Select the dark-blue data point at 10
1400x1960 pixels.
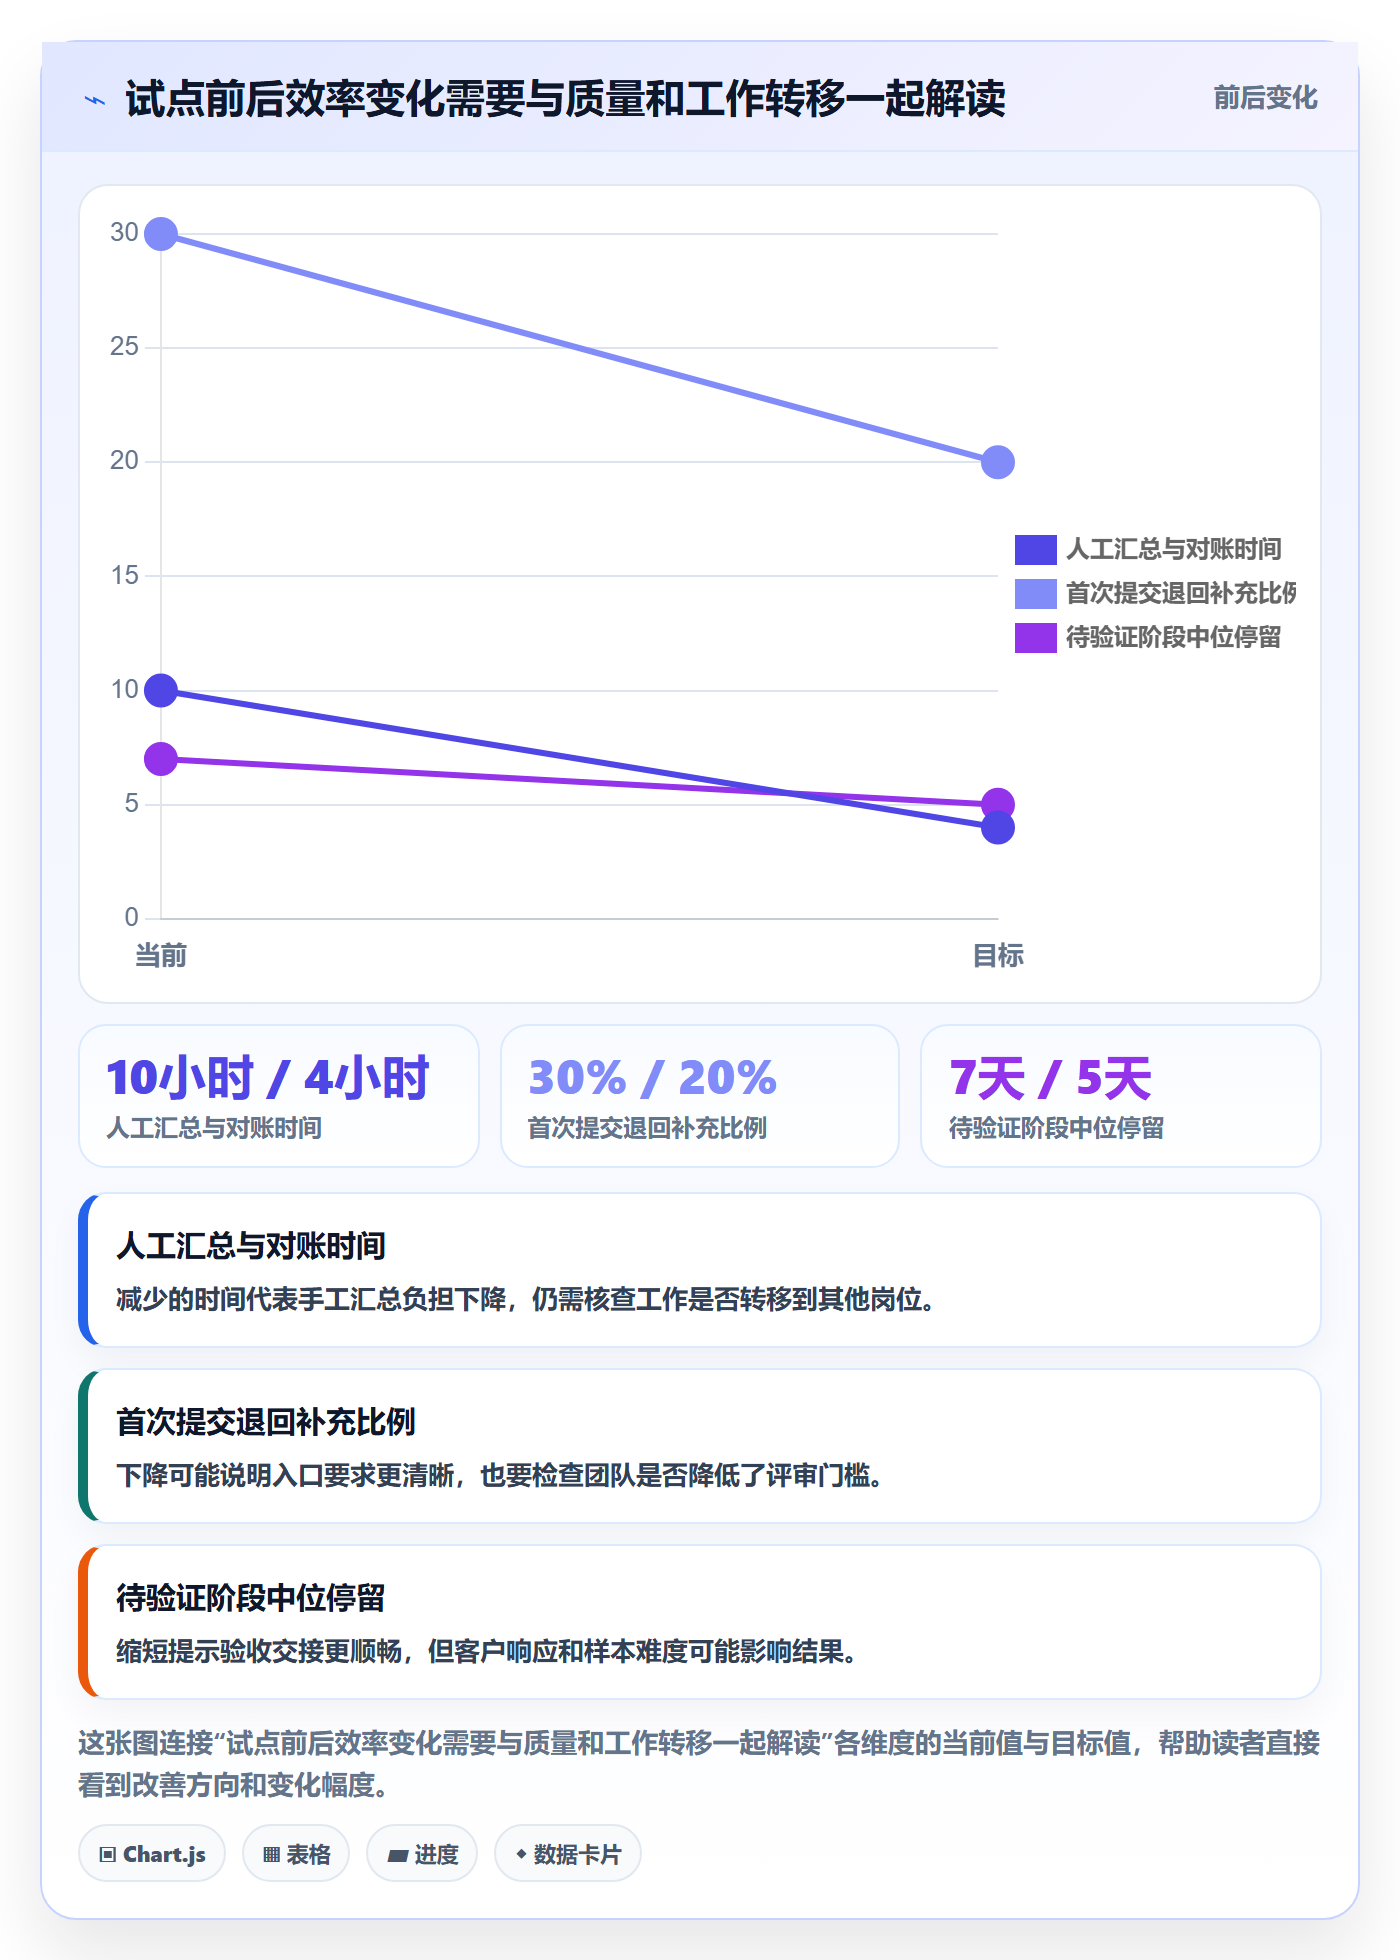[161, 690]
